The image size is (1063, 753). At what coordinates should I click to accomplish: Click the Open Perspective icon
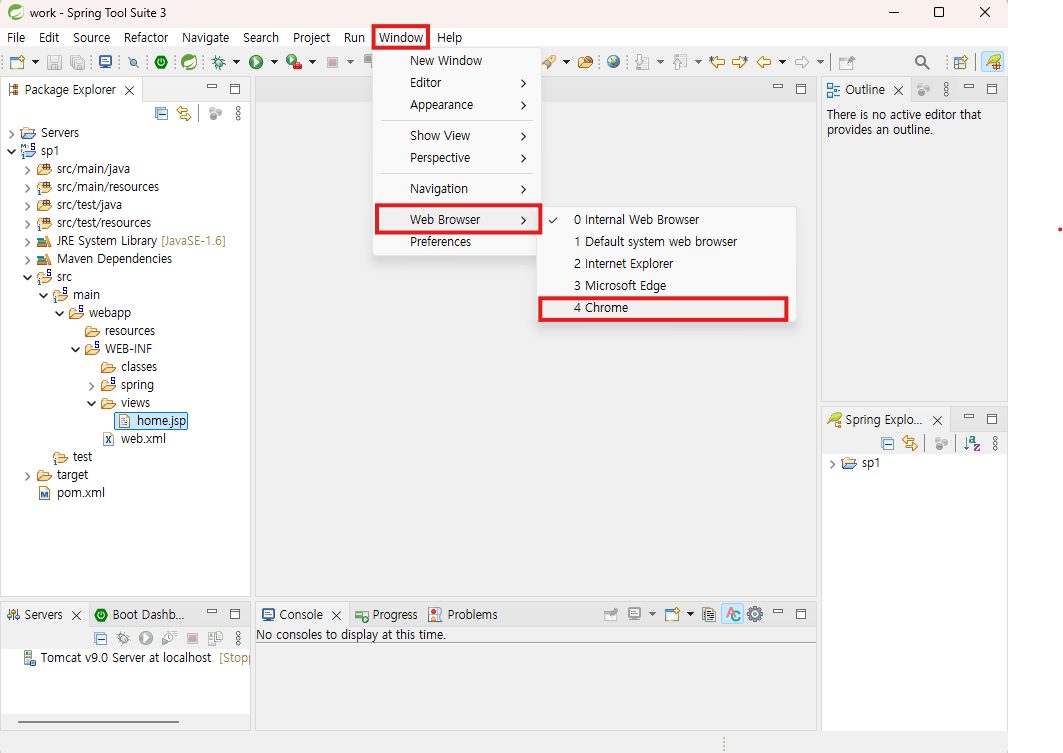[x=961, y=62]
